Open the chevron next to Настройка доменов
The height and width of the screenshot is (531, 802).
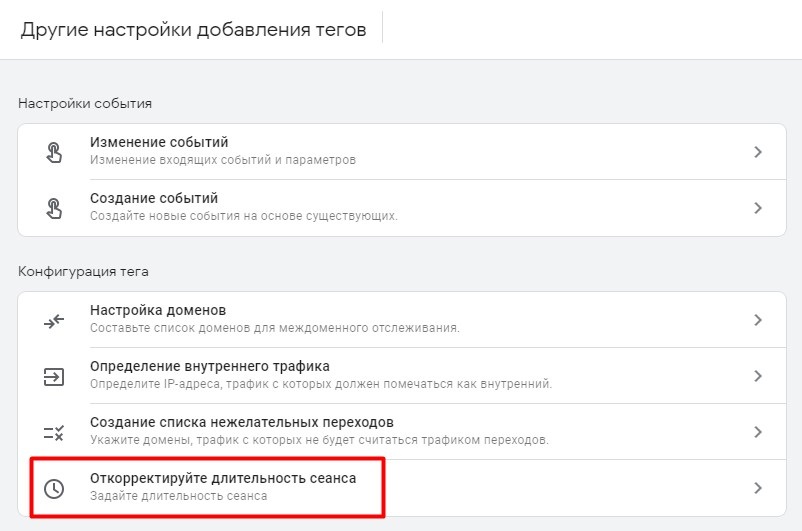(x=758, y=320)
